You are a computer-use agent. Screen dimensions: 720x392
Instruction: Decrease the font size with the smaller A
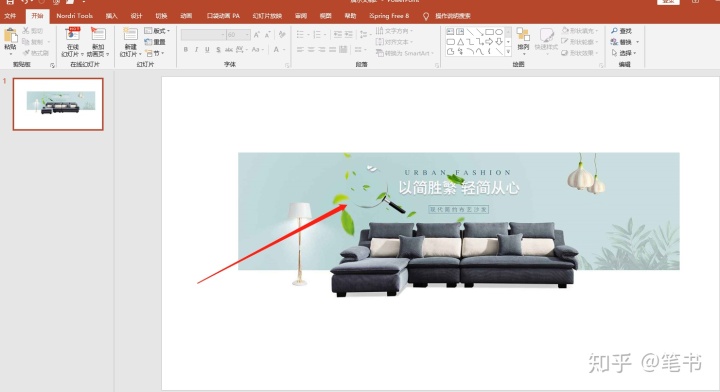pos(267,35)
